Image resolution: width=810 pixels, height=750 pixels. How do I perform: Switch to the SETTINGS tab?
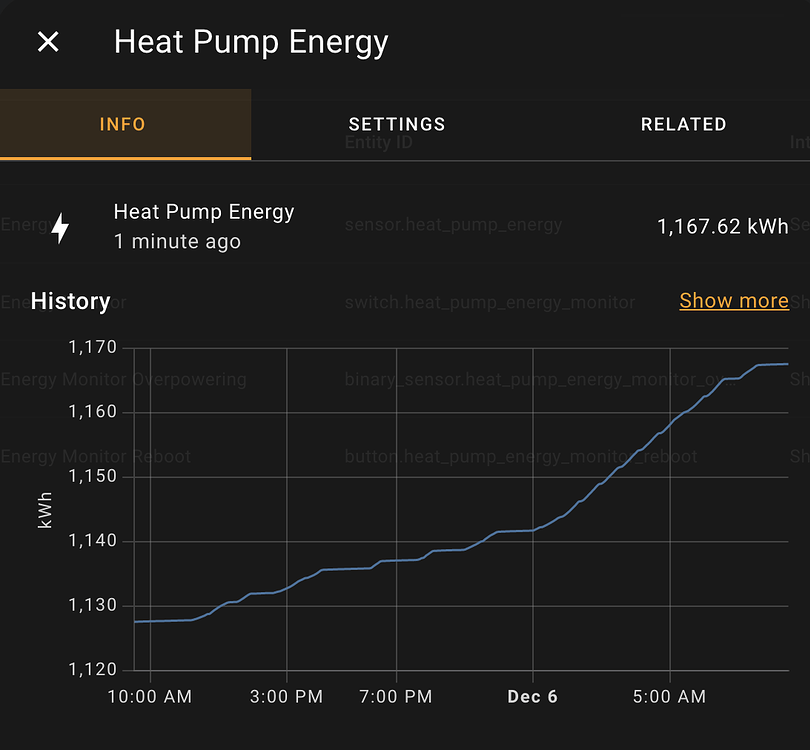click(396, 124)
